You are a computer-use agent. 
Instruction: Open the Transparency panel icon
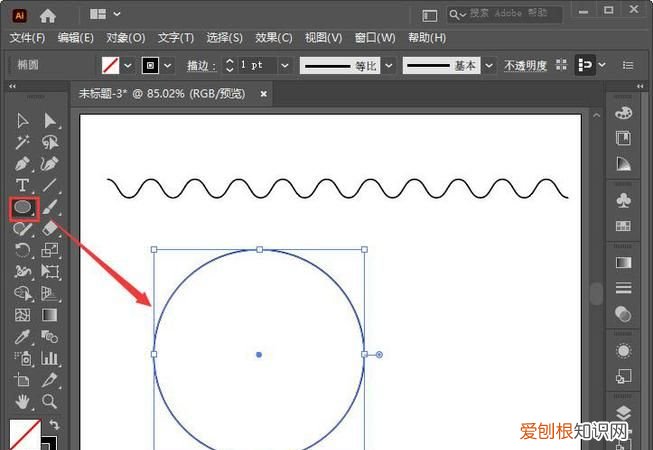(x=623, y=314)
